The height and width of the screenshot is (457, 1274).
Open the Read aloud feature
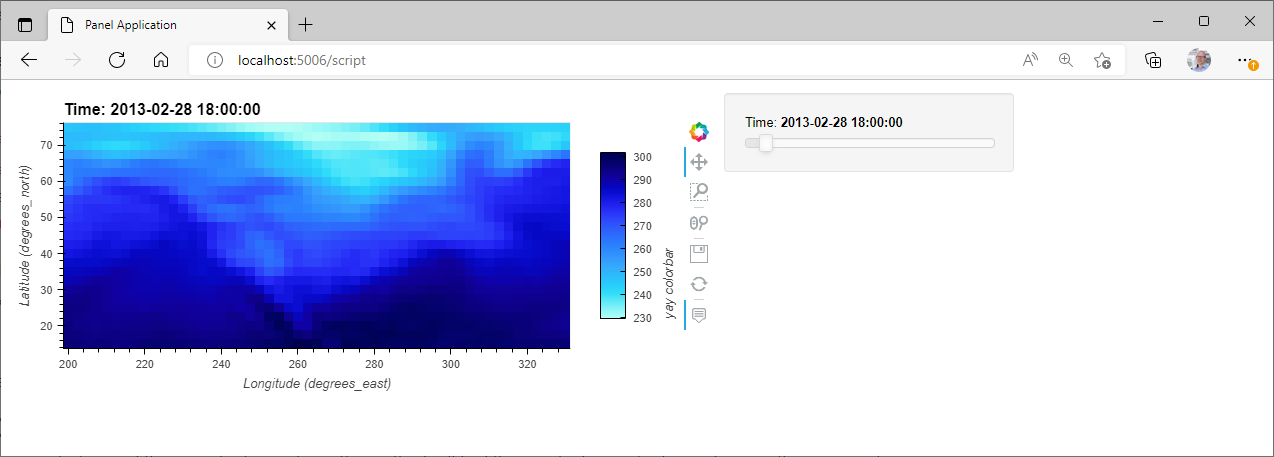tap(1030, 60)
